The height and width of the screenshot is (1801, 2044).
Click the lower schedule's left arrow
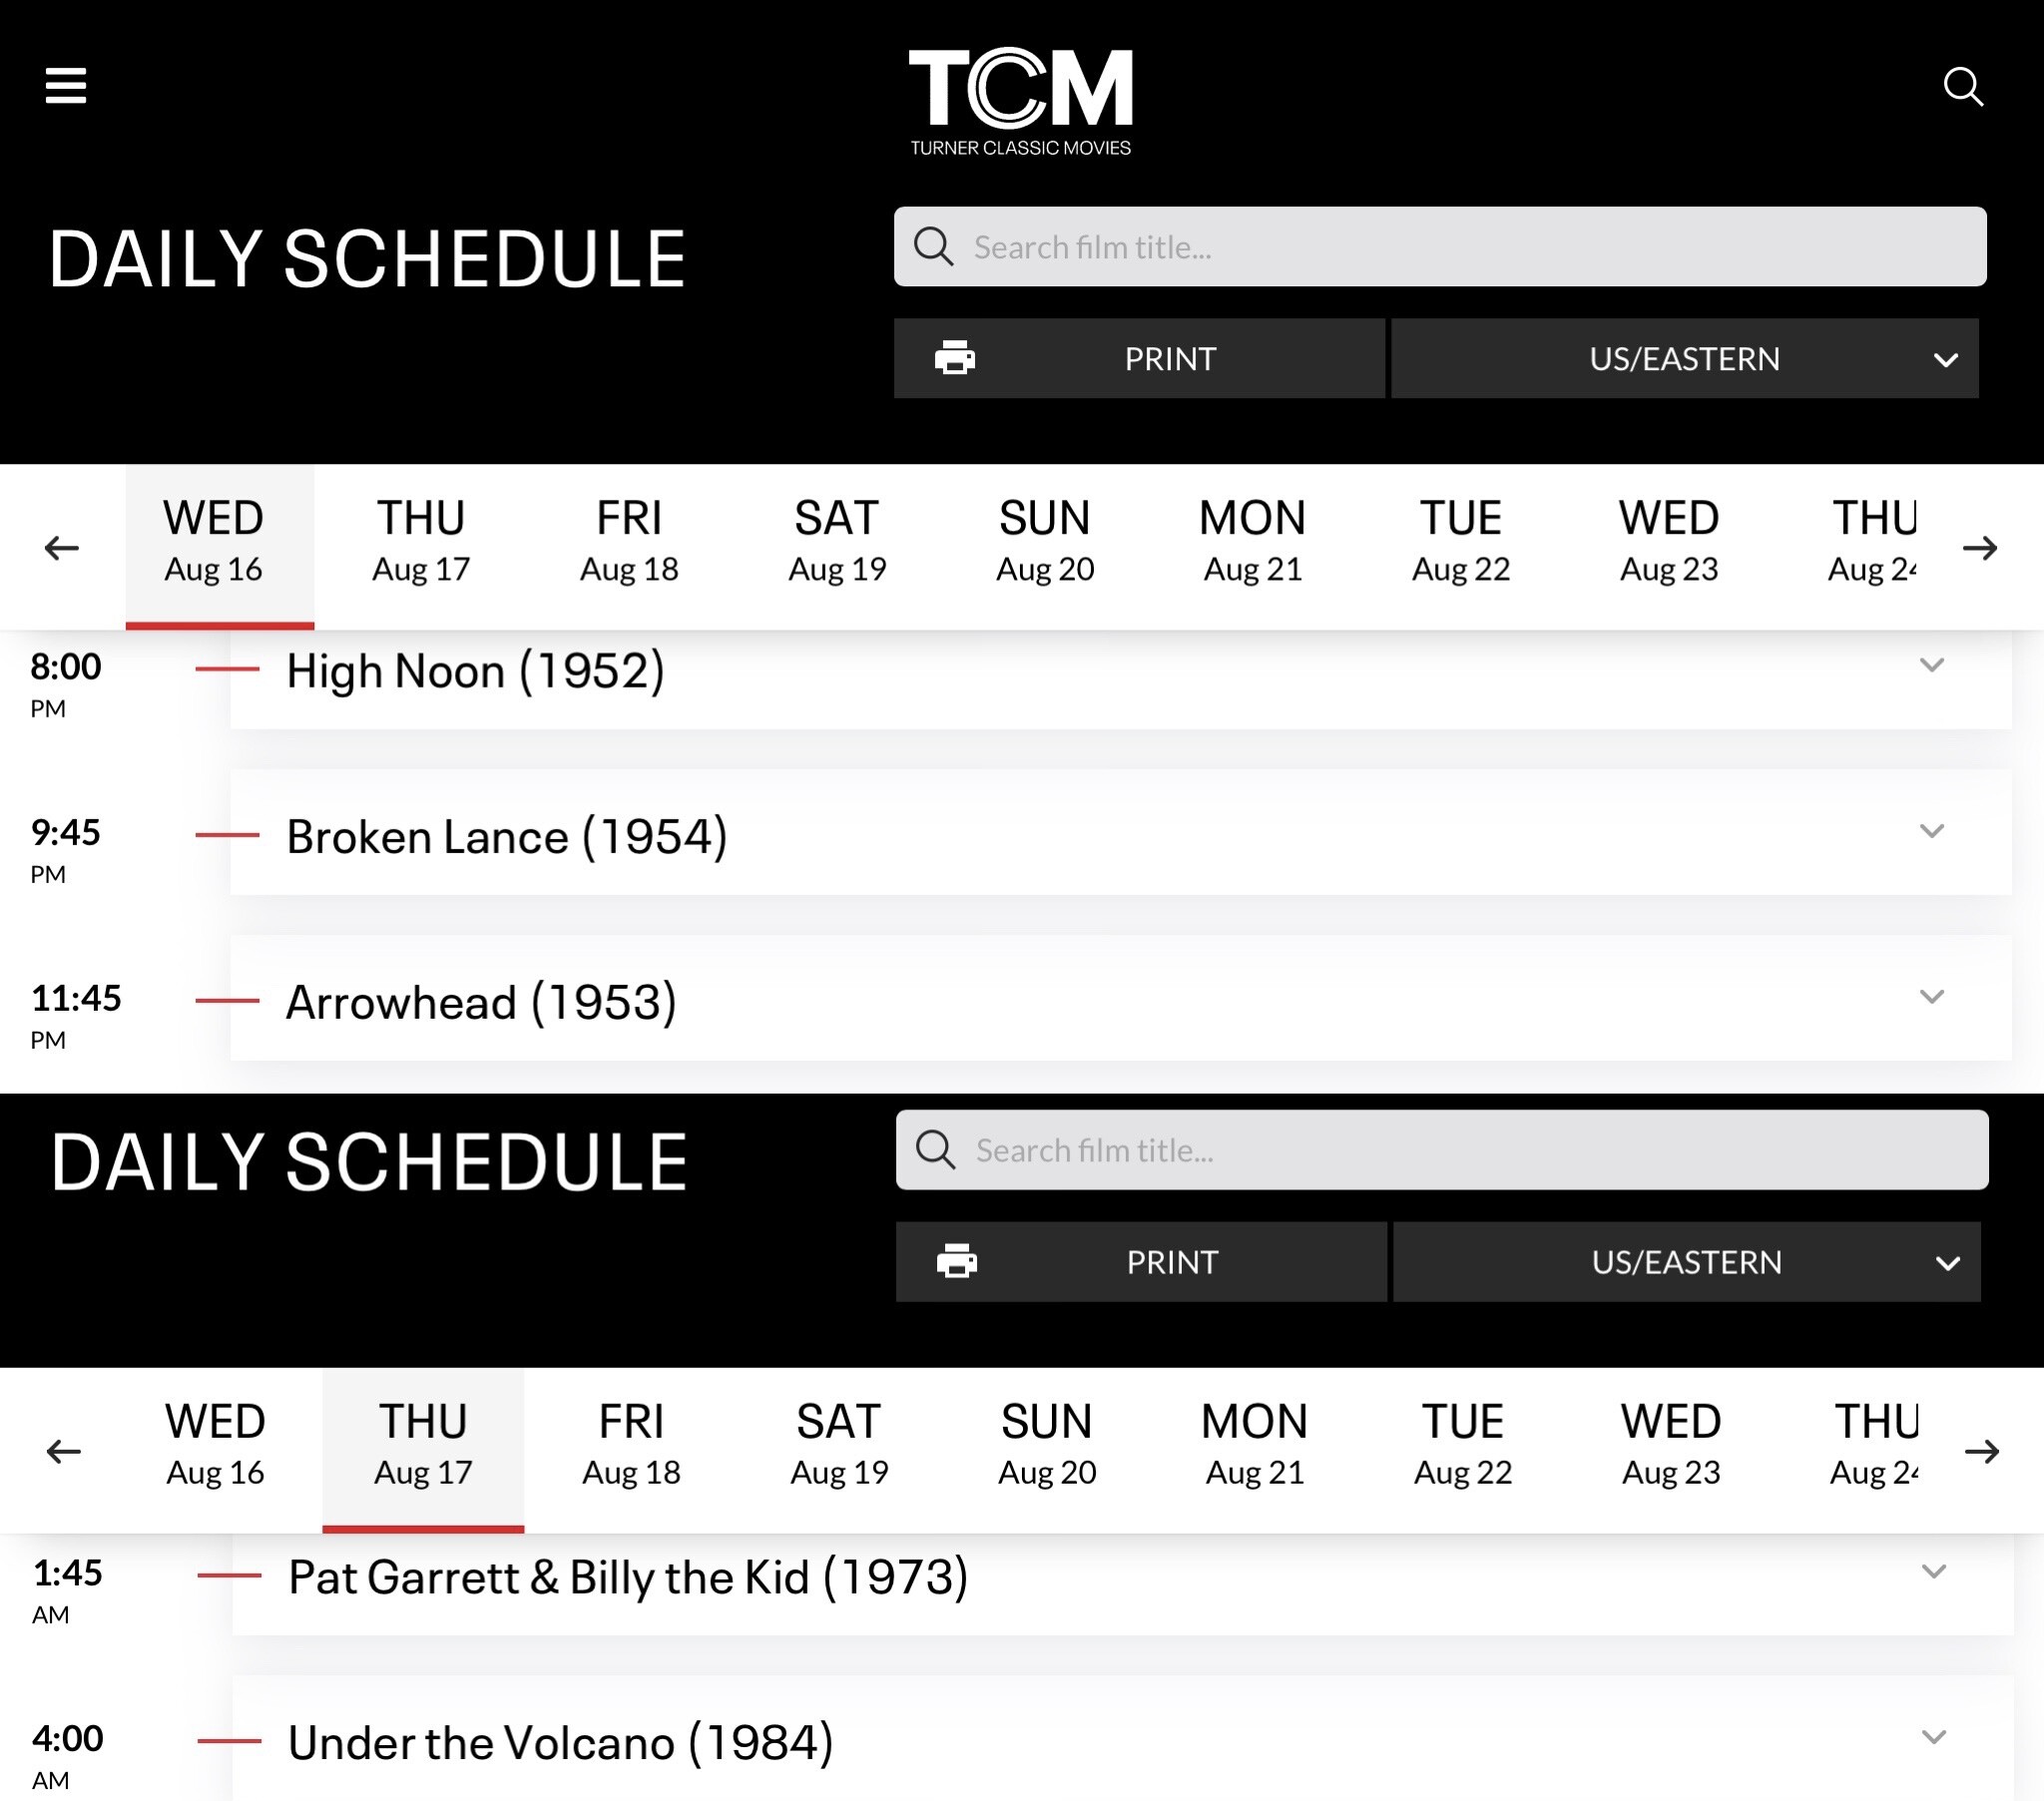pos(64,1451)
